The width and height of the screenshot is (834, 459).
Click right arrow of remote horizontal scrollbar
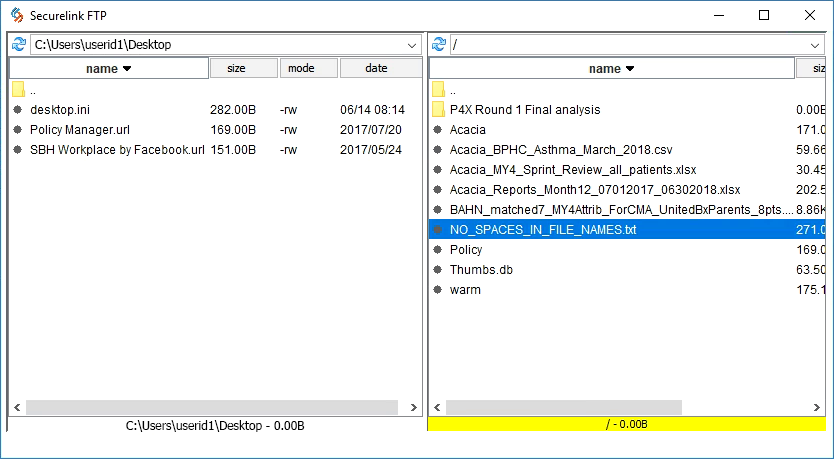[x=816, y=408]
